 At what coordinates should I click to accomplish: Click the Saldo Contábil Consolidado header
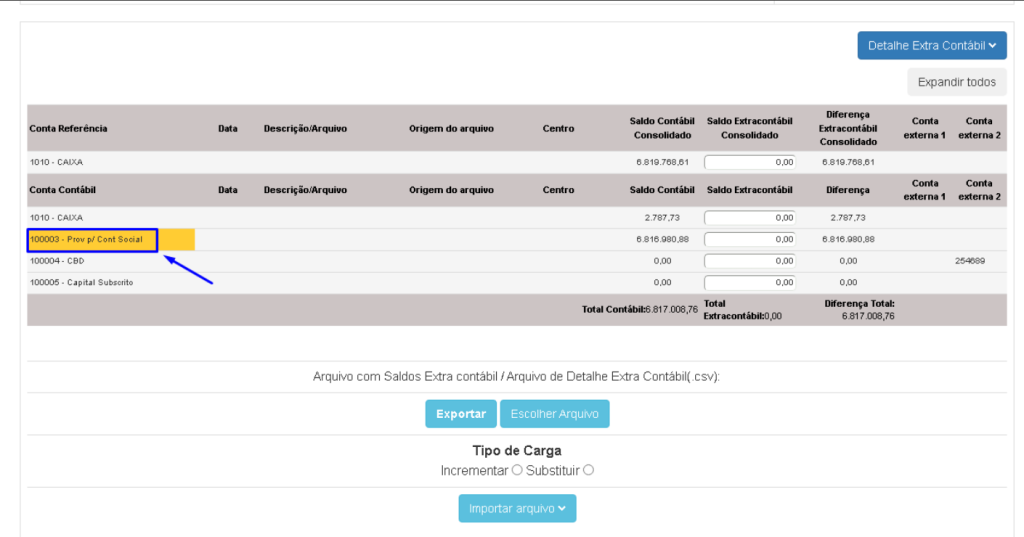tap(663, 129)
